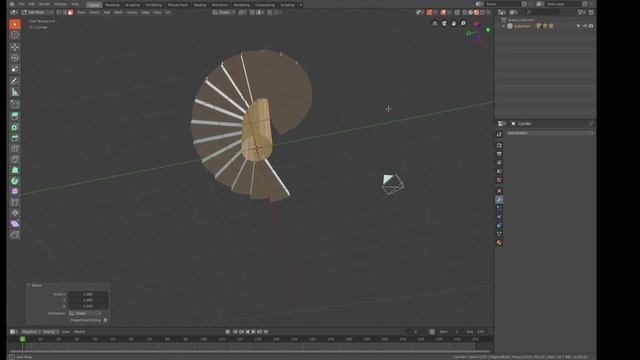Open Material properties tab icon
Viewport: 640px width, 360px height.
point(499,242)
